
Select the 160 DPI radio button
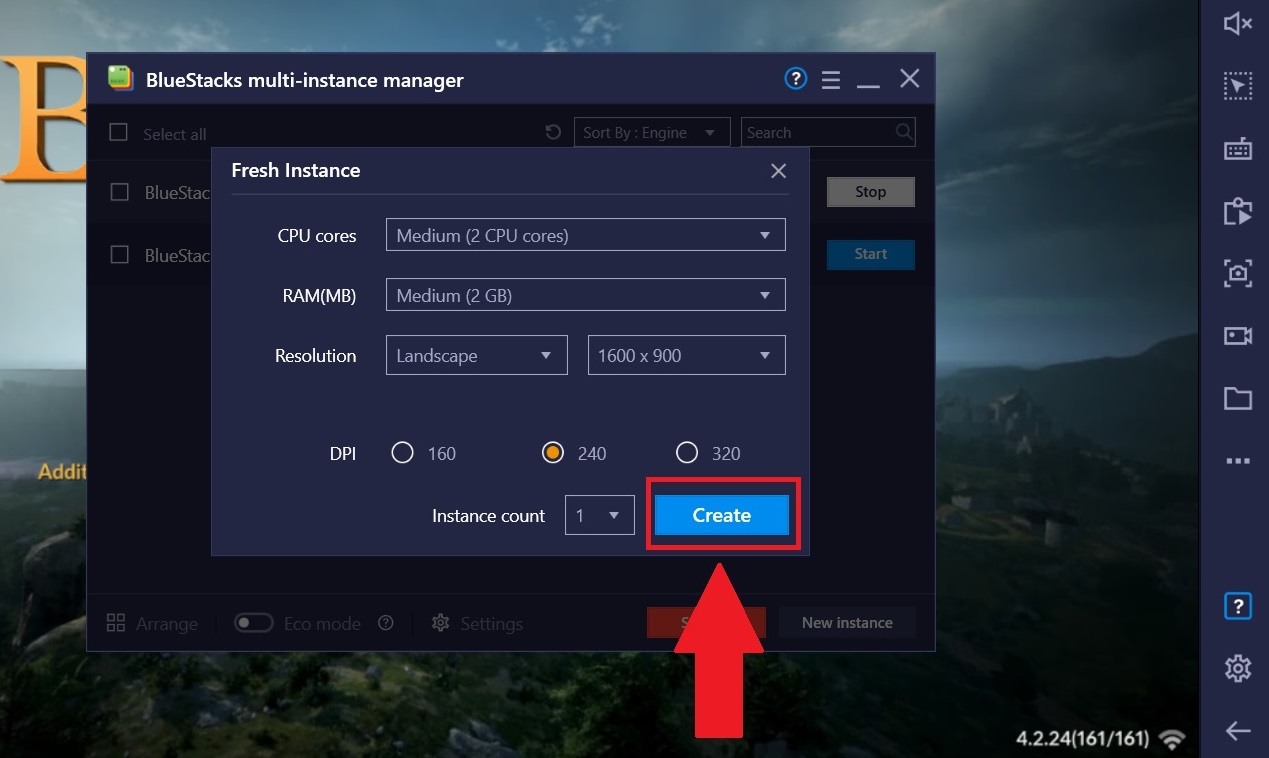coord(403,453)
